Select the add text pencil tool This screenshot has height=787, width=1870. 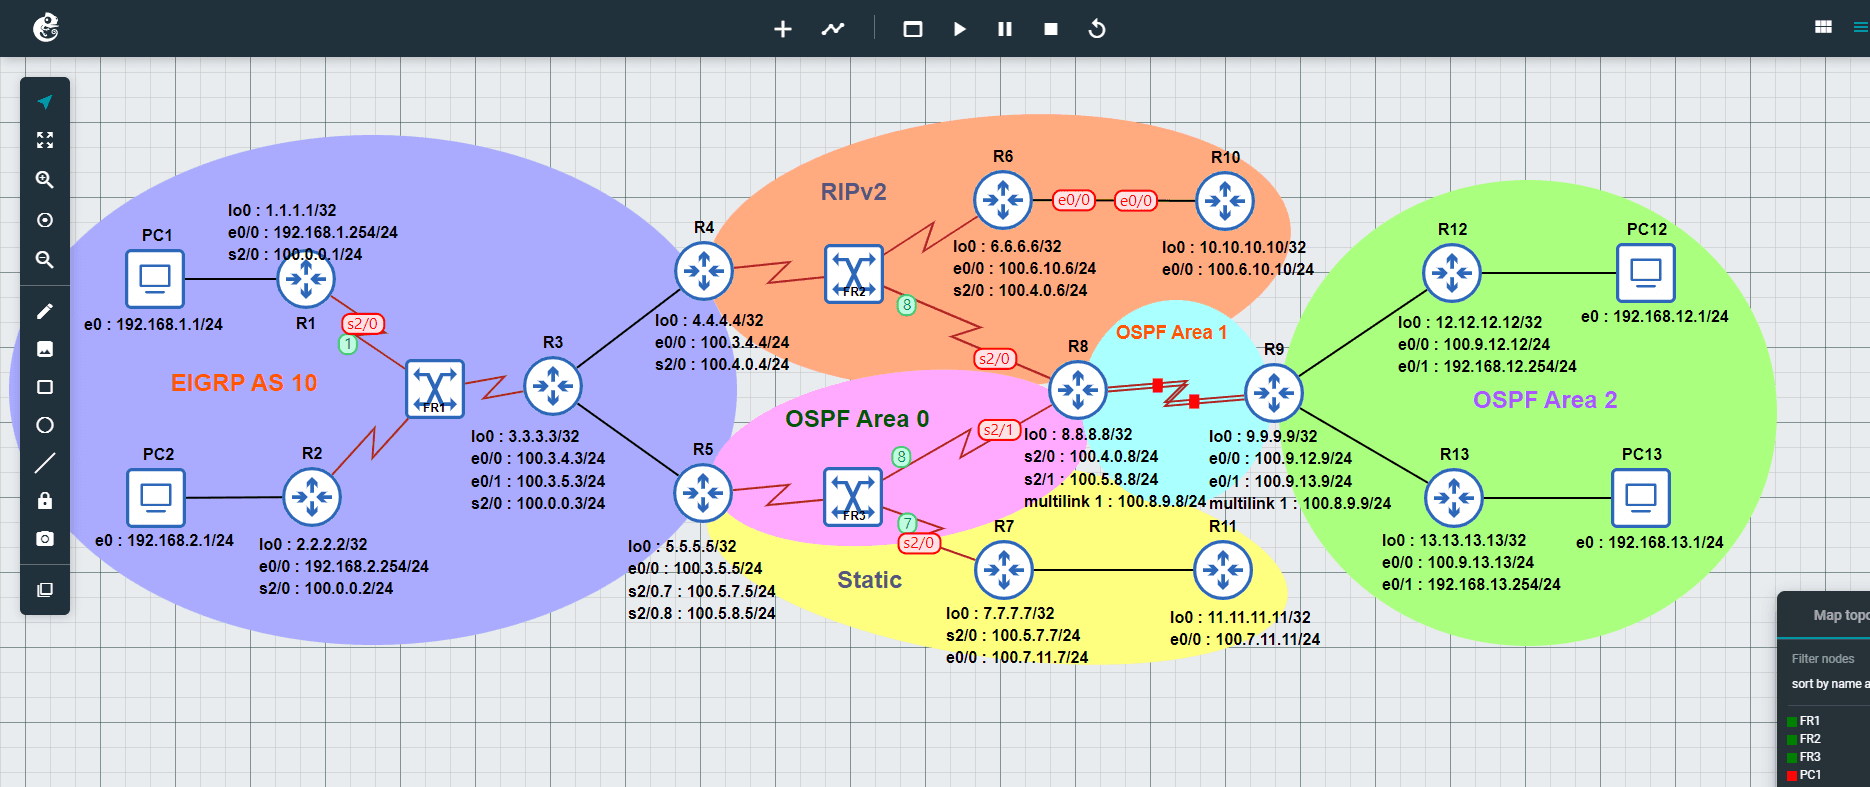(x=45, y=311)
